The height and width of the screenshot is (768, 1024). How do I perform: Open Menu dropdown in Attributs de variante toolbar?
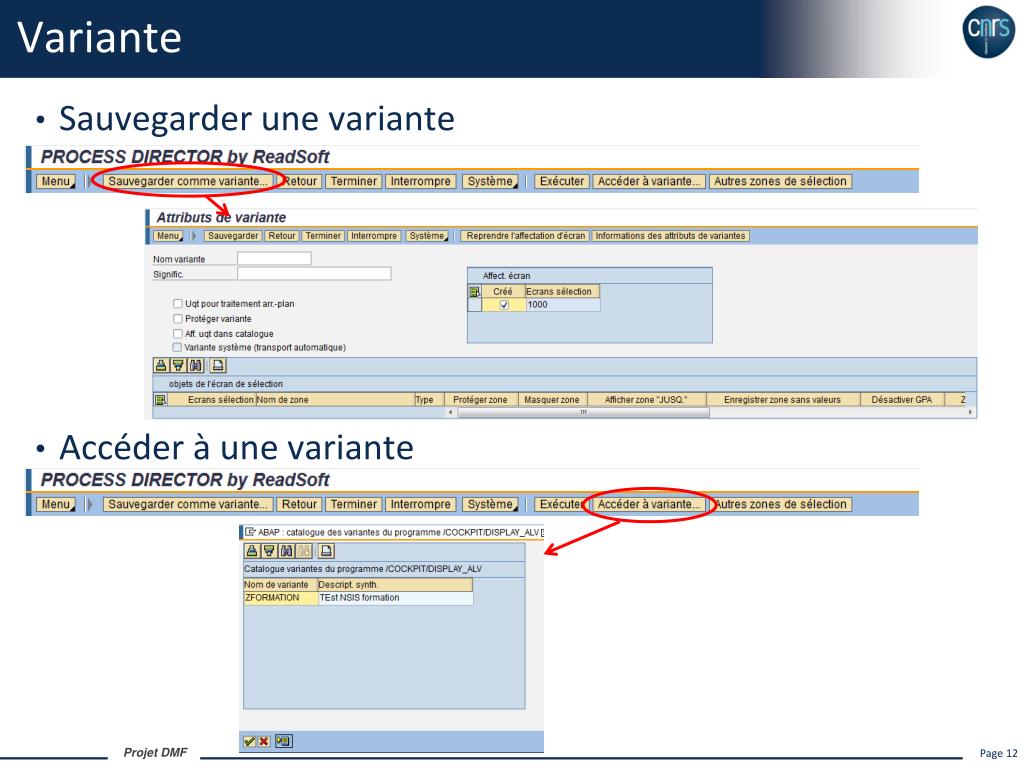coord(168,236)
